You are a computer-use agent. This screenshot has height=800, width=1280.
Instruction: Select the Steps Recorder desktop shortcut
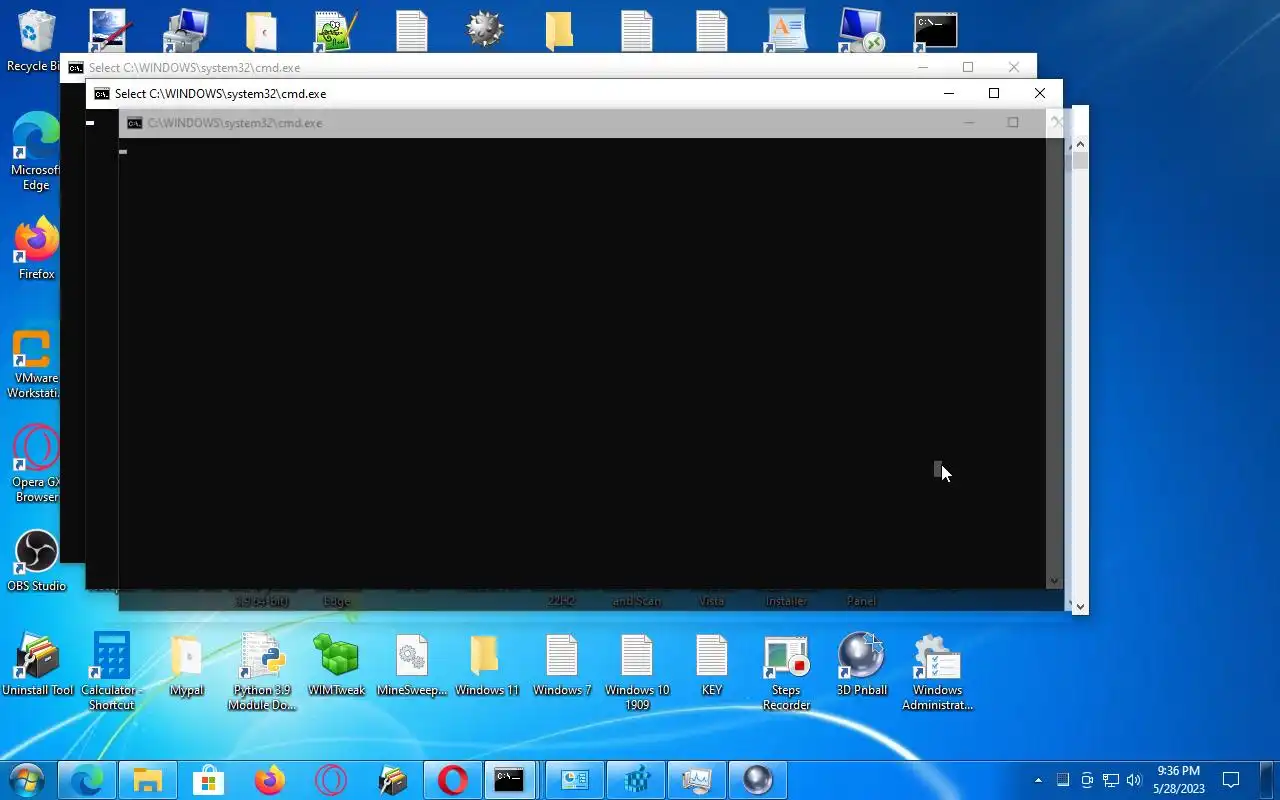coord(786,671)
